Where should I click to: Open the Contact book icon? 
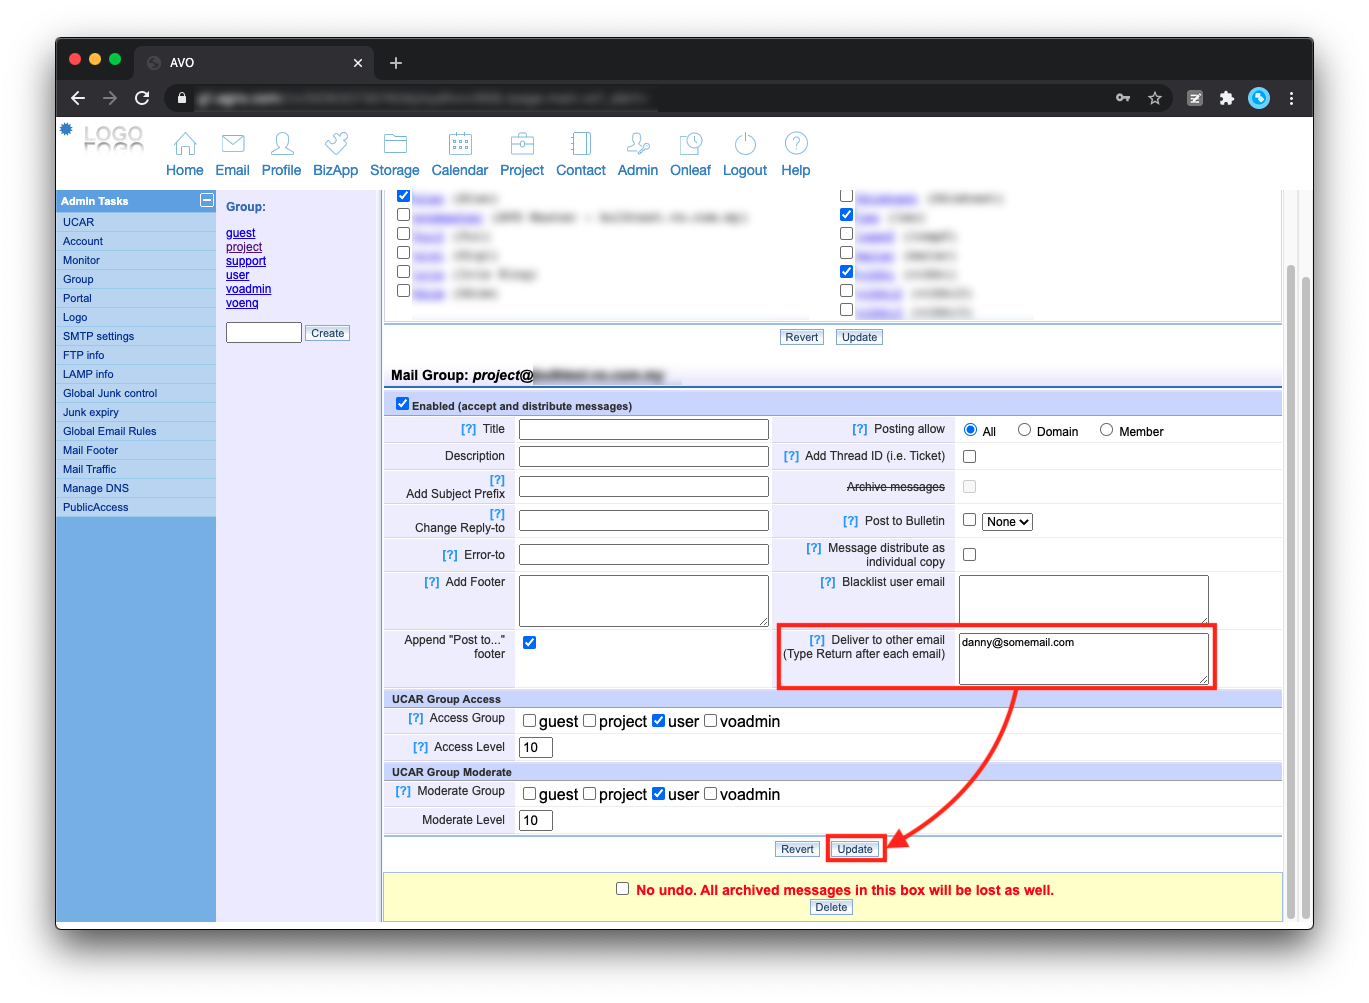[x=581, y=144]
